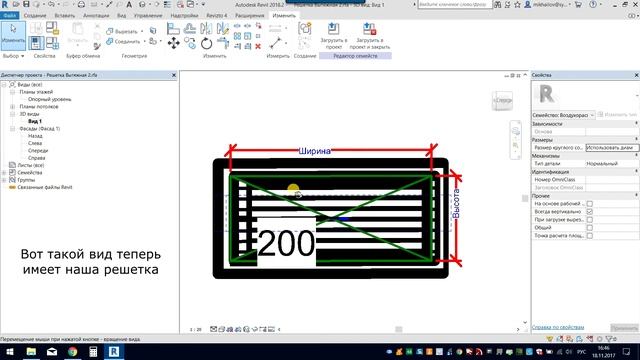The height and width of the screenshot is (360, 640).
Task: Collapse the Фасады (Фасад 1) node
Action: 12,129
